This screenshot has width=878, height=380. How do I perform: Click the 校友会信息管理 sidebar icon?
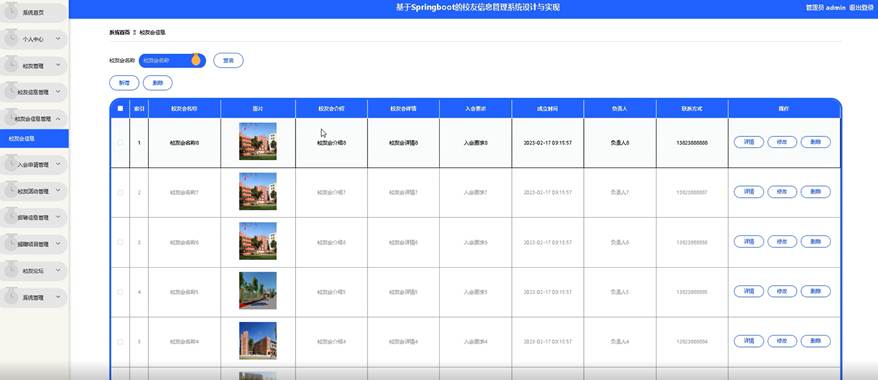coord(11,119)
